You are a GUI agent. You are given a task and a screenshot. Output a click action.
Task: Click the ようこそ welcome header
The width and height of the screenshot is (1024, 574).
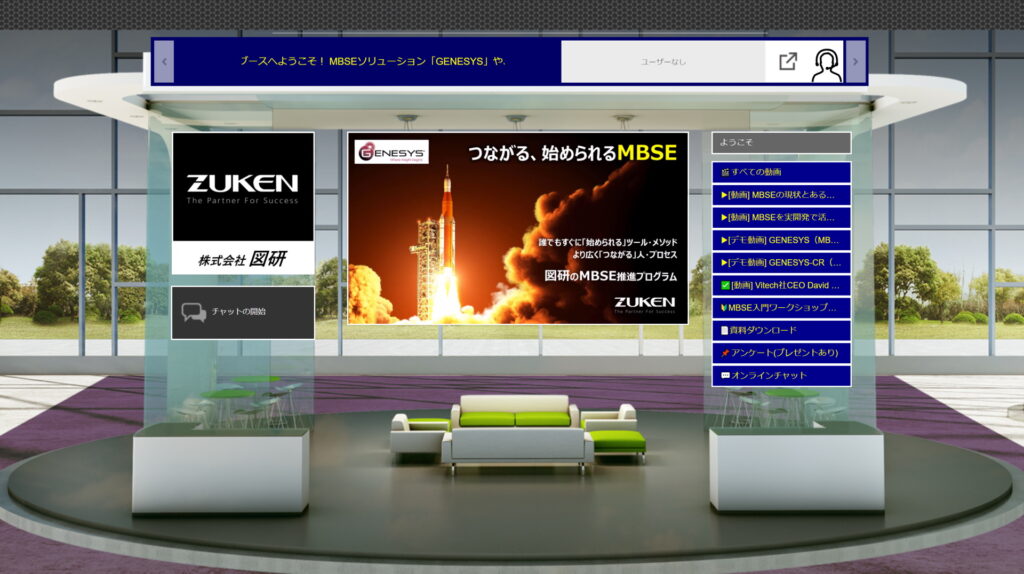click(781, 142)
